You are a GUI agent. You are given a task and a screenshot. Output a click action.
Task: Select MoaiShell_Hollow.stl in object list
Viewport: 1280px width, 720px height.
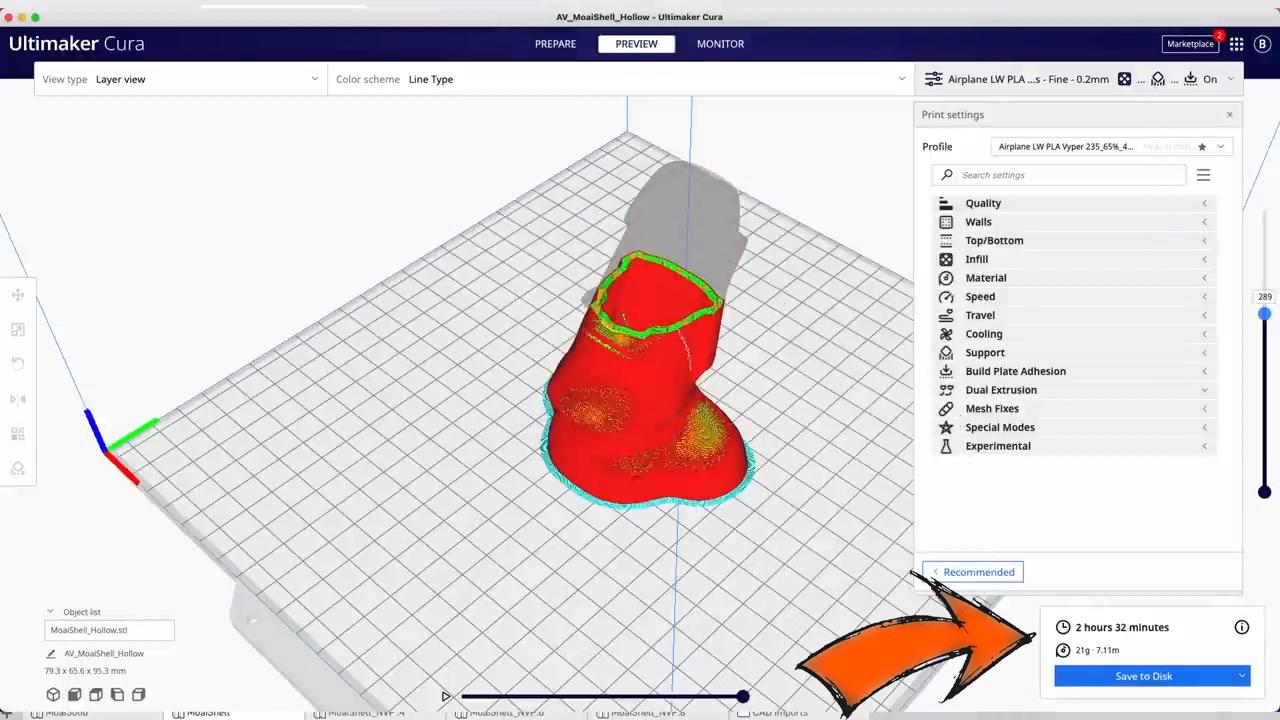[x=109, y=630]
